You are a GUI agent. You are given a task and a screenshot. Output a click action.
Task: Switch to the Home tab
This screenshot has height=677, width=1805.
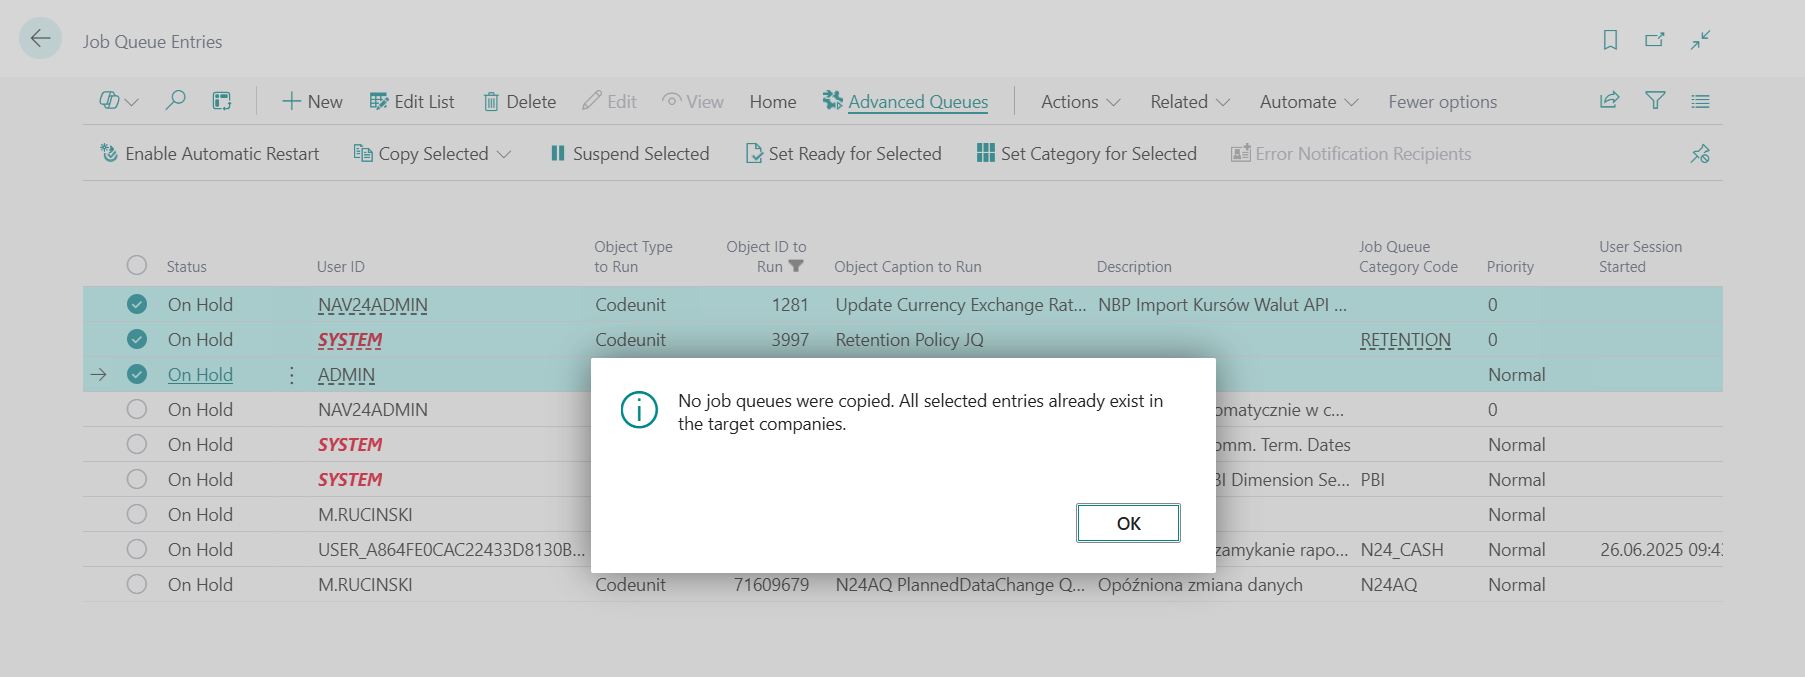[773, 101]
